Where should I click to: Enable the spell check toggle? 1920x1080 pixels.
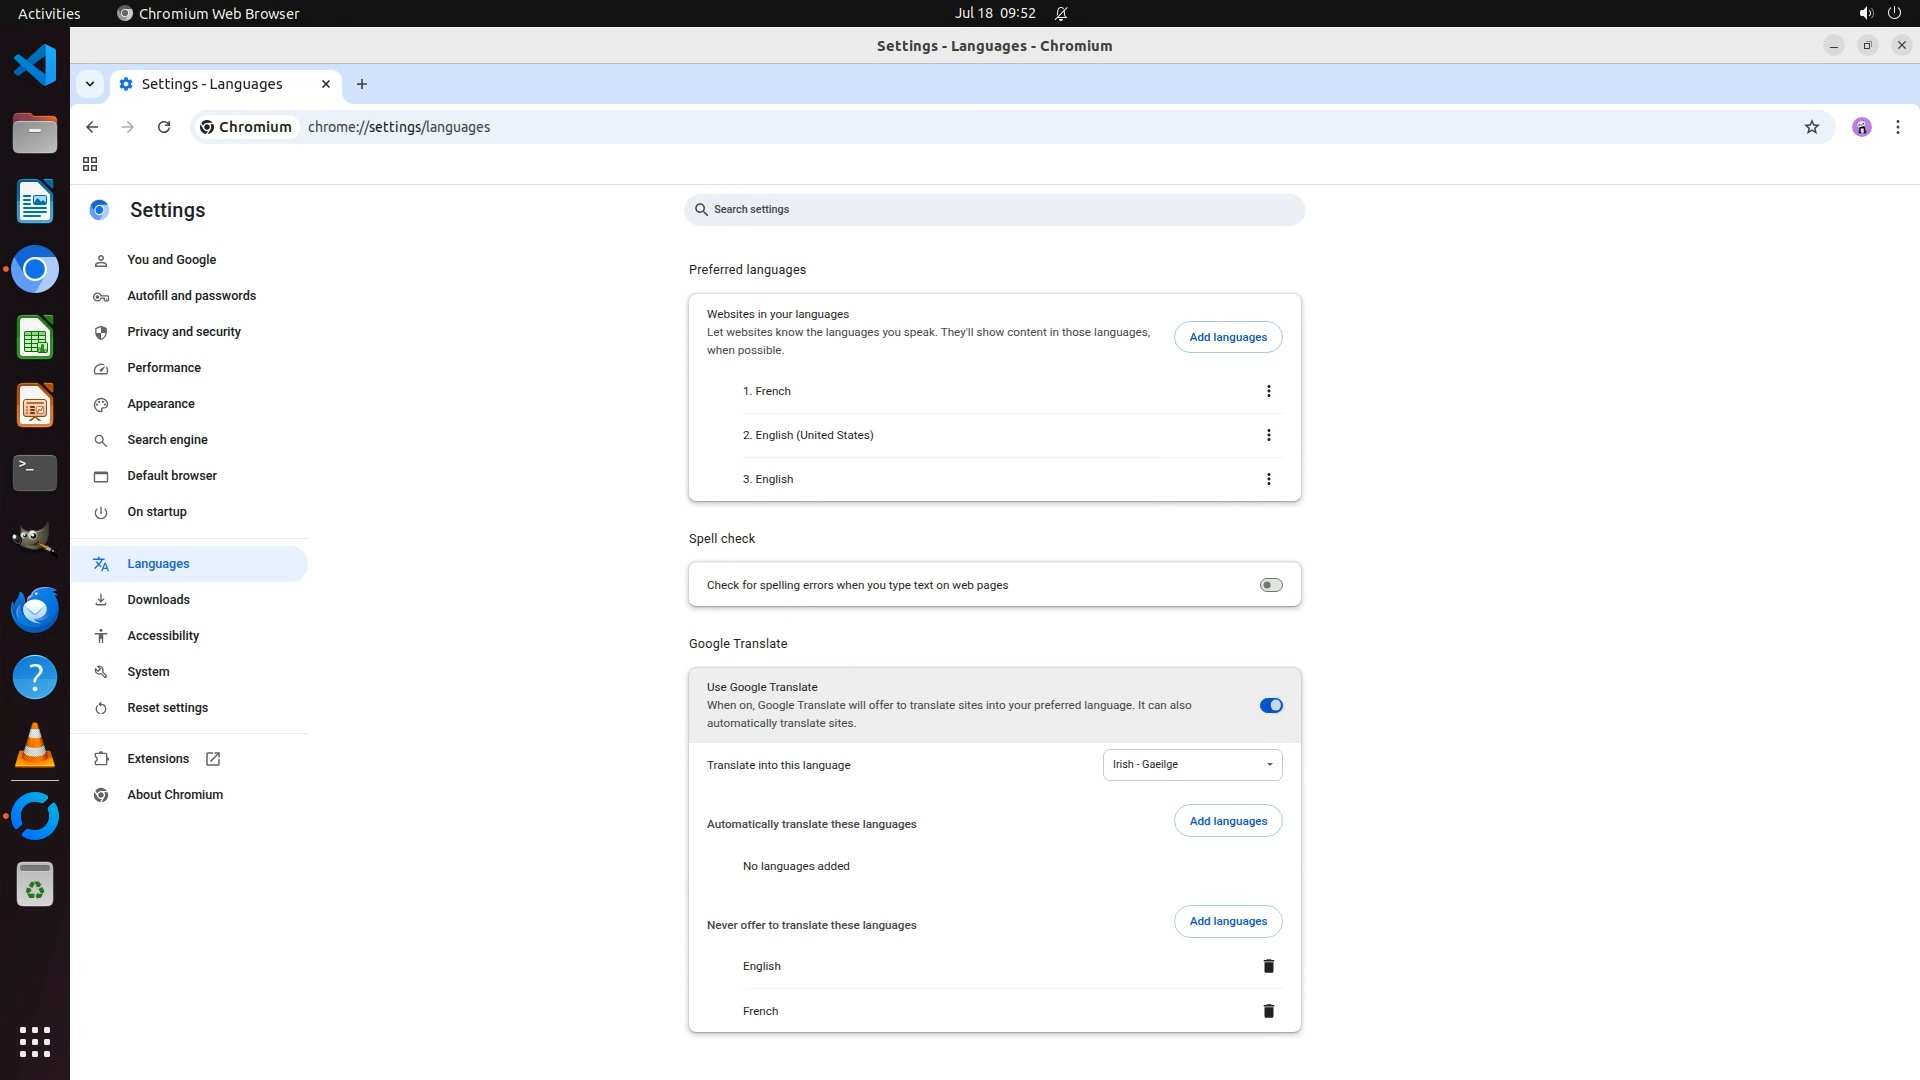pyautogui.click(x=1270, y=585)
